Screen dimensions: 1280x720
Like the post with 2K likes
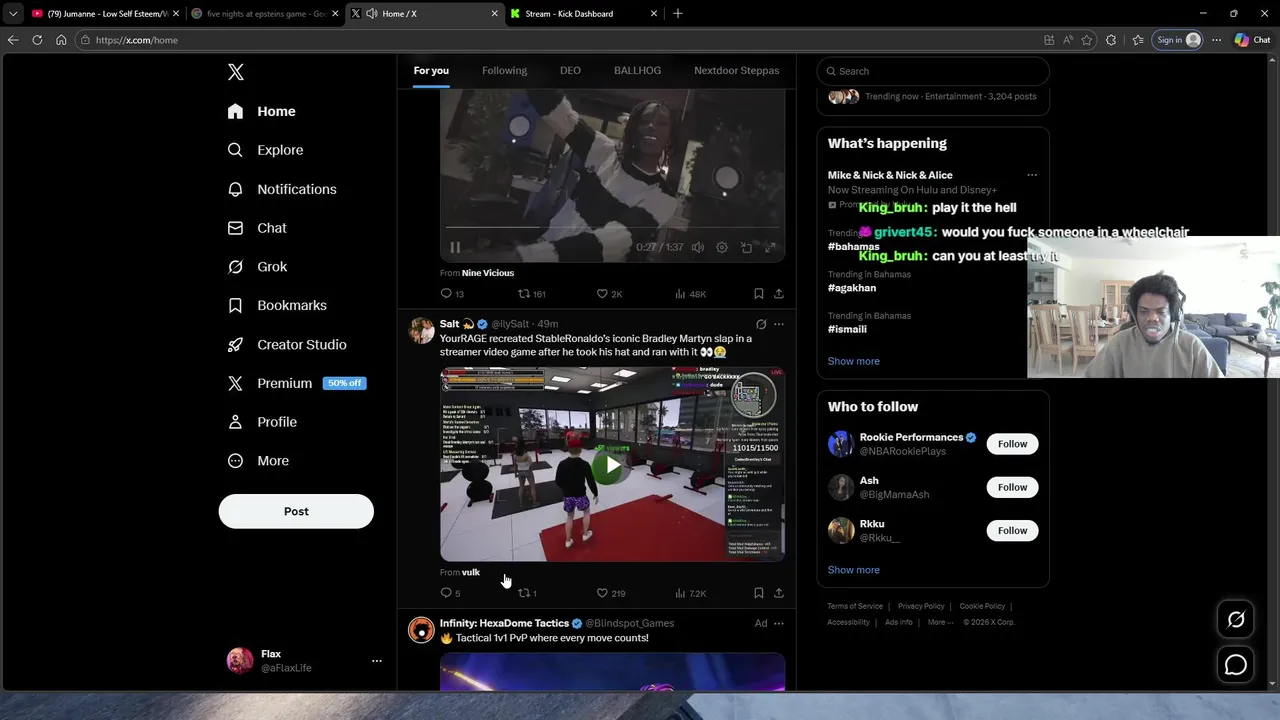pyautogui.click(x=609, y=294)
